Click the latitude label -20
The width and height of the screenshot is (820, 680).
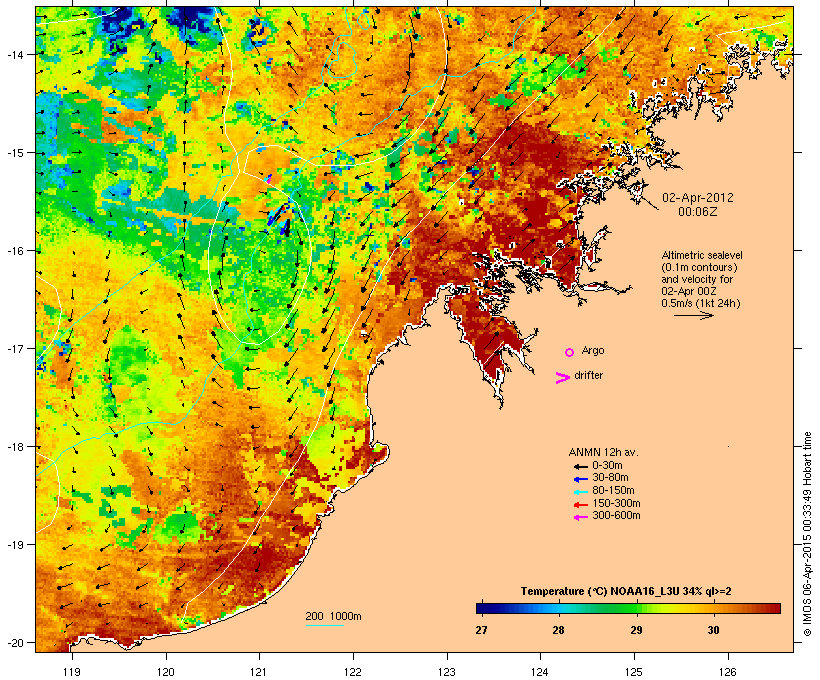(14, 643)
